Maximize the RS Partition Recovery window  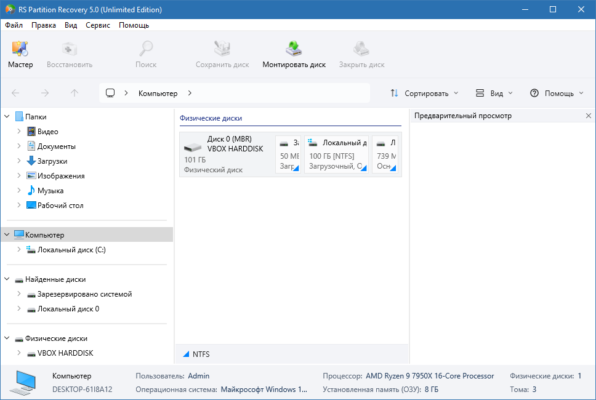pyautogui.click(x=553, y=10)
